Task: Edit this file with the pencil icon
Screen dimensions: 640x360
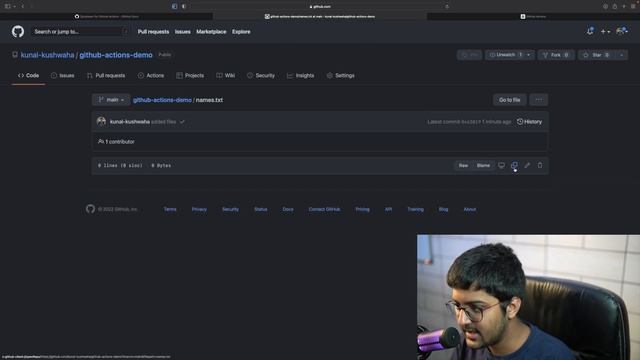Action: point(527,165)
